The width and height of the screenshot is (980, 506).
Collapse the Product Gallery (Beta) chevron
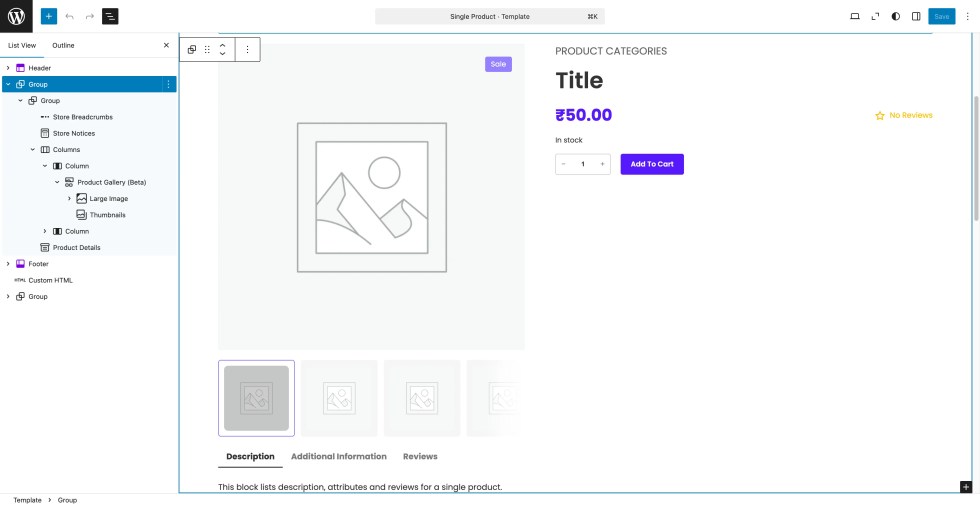(x=58, y=182)
